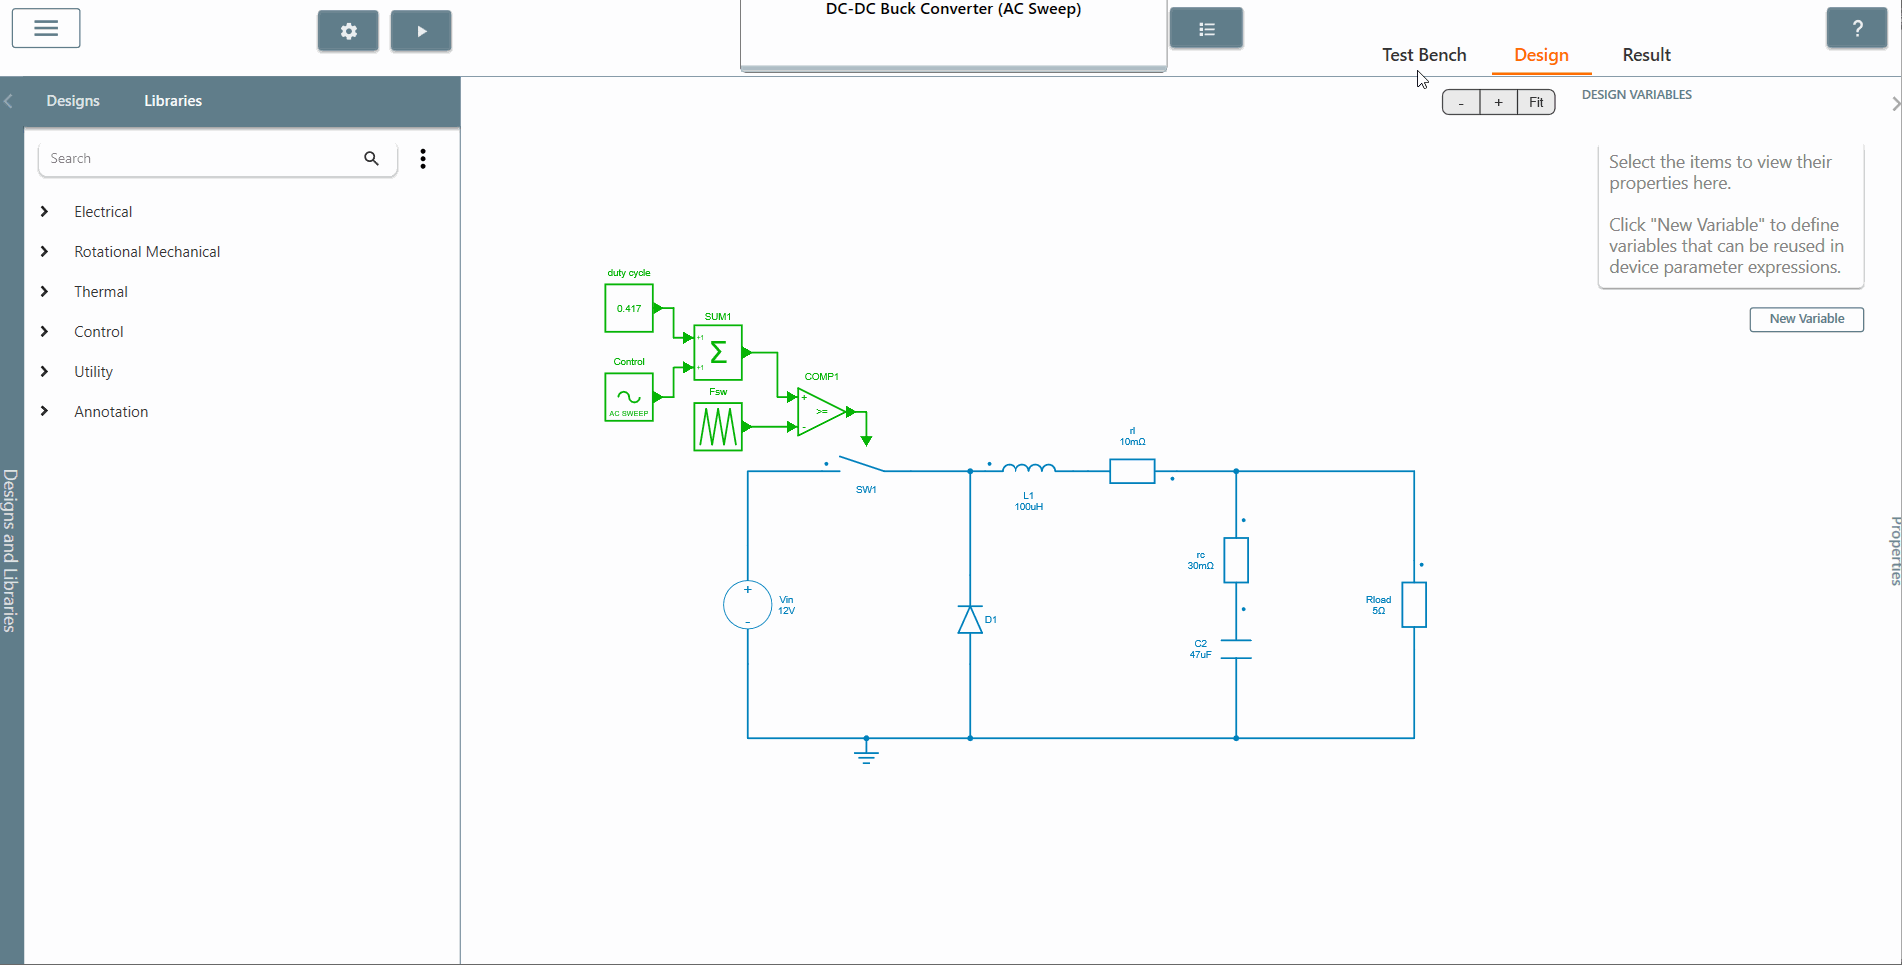The image size is (1902, 965).
Task: Open the test bench list icon
Action: click(x=1205, y=27)
